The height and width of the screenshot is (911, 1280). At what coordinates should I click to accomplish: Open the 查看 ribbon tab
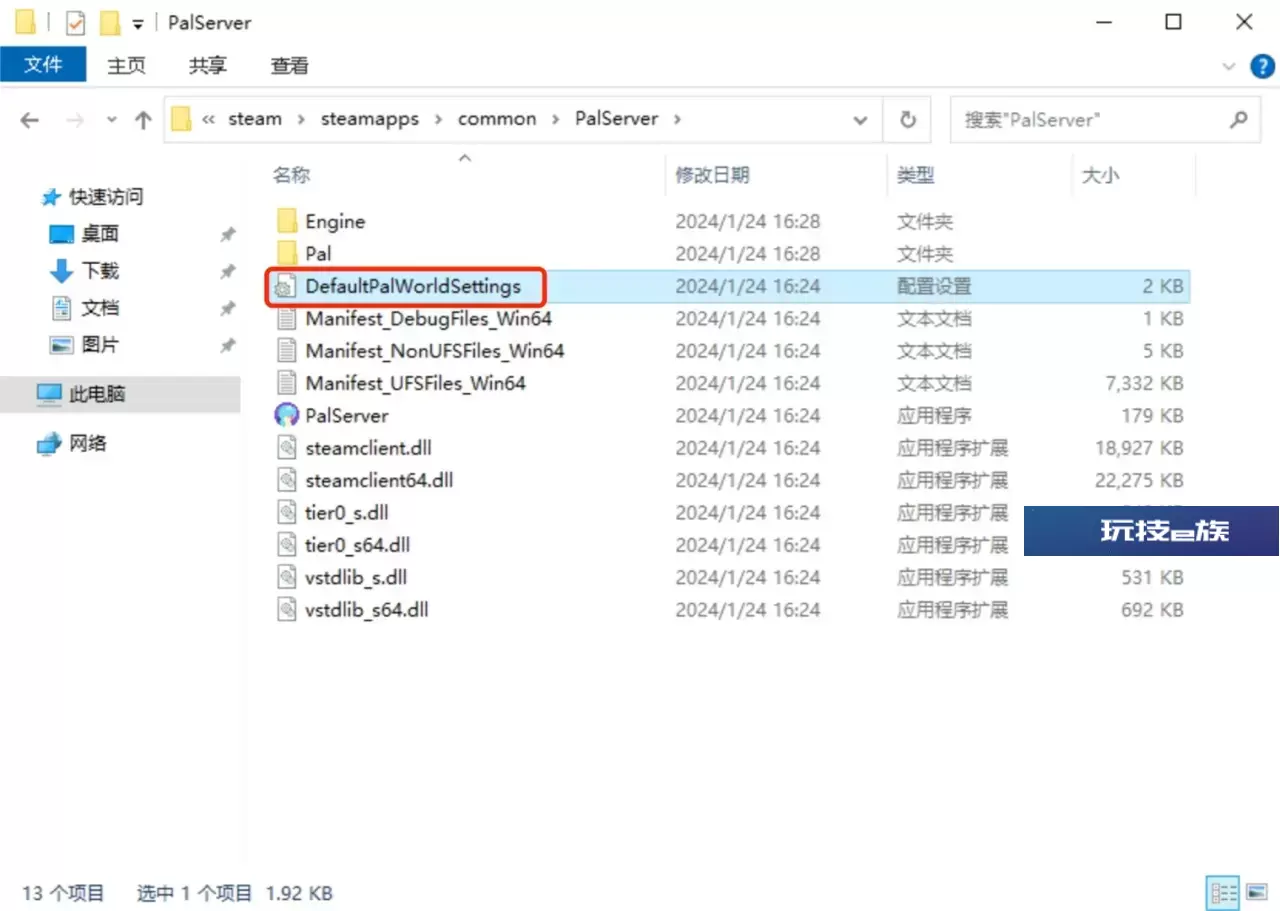pyautogui.click(x=289, y=65)
